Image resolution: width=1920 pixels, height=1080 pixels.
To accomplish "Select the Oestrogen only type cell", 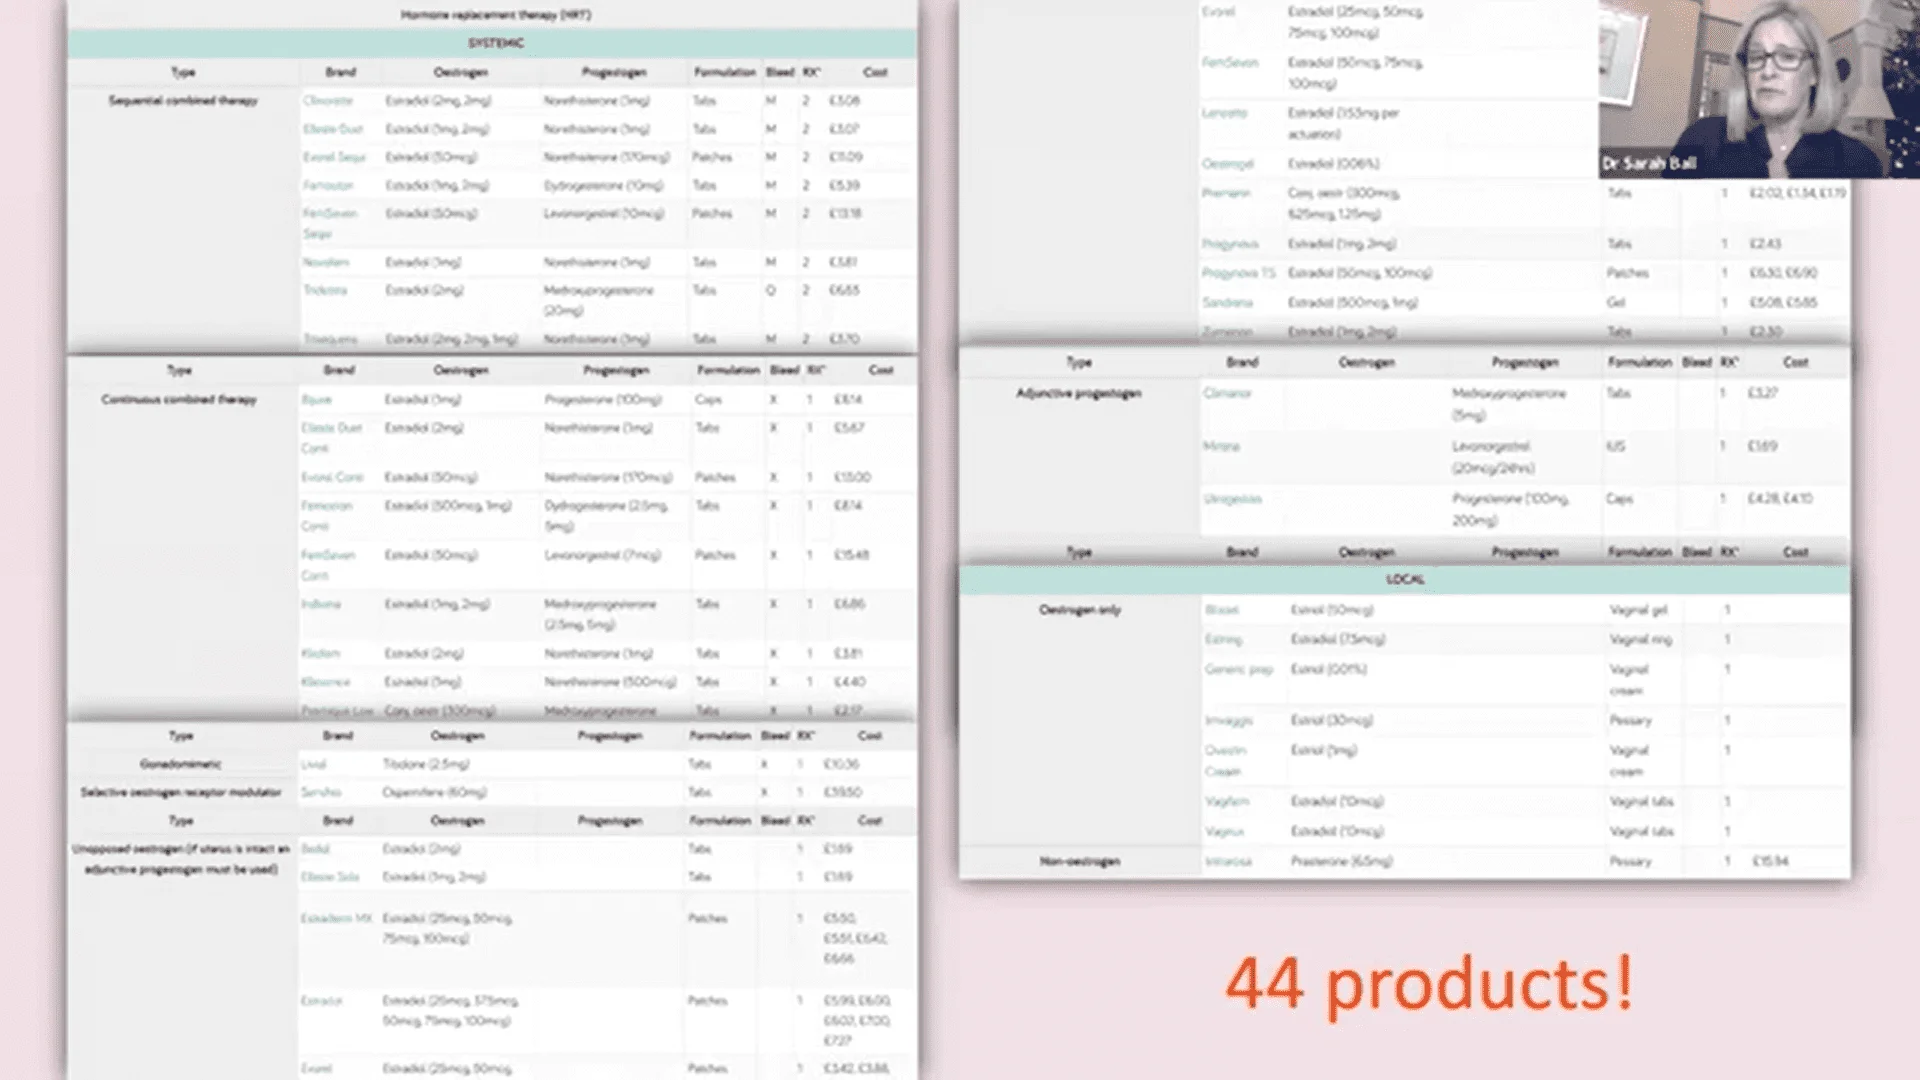I will point(1080,610).
